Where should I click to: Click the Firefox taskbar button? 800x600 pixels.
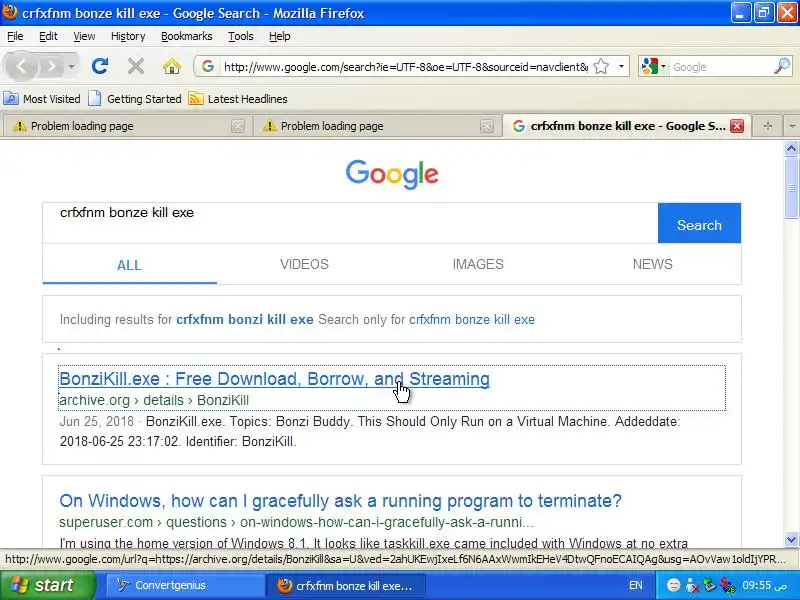pyautogui.click(x=345, y=585)
